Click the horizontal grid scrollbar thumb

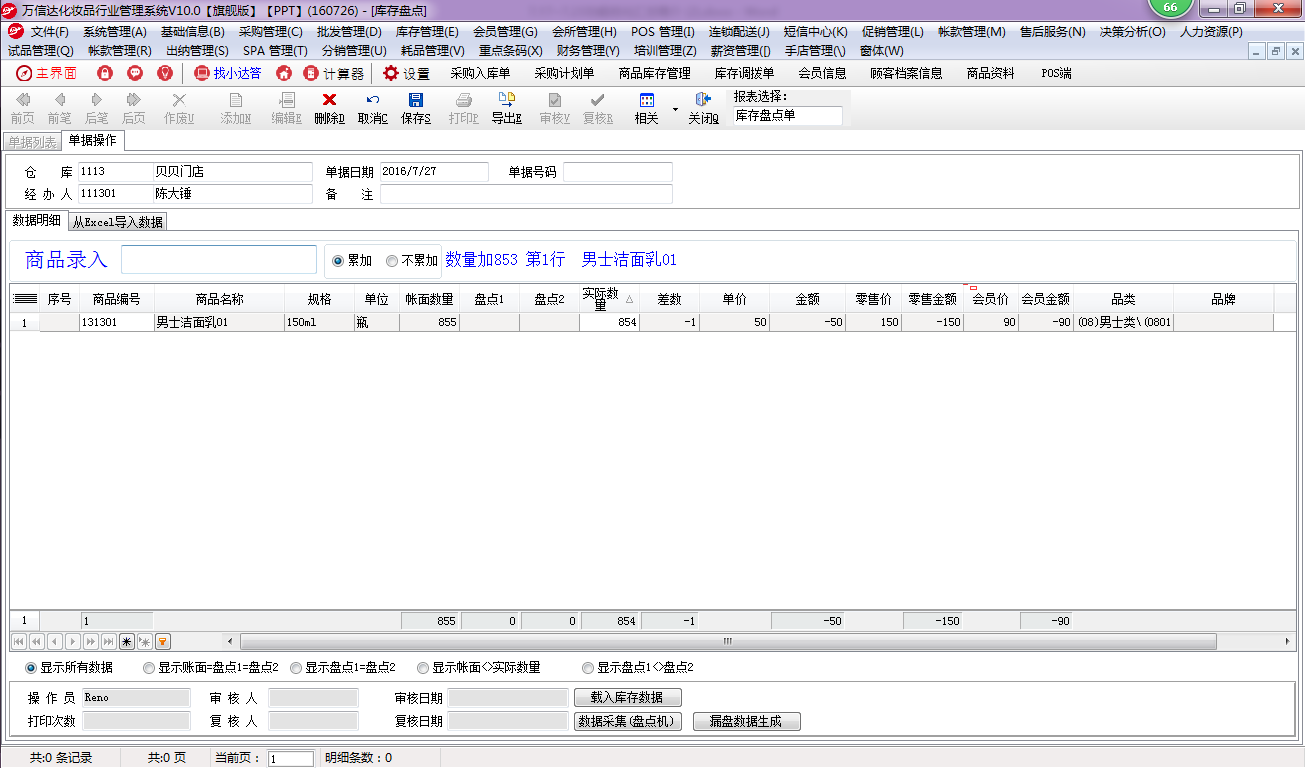[x=728, y=641]
